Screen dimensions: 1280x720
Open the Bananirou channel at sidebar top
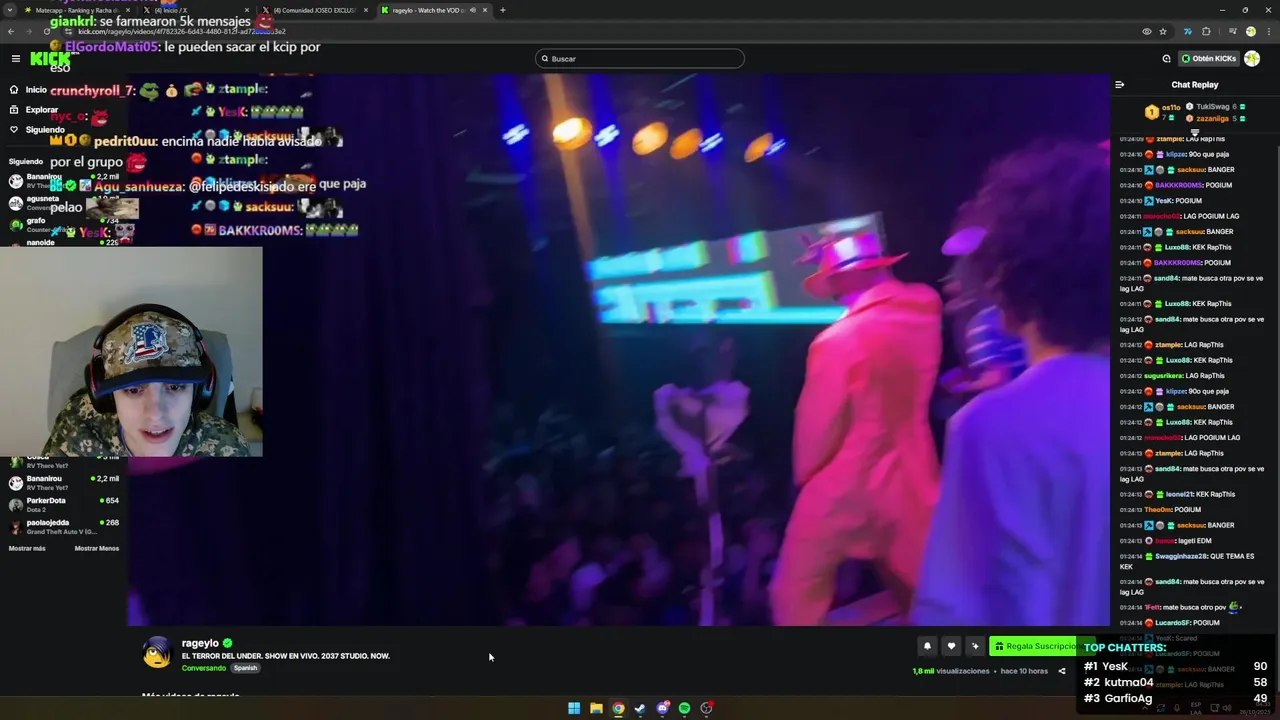click(x=64, y=181)
